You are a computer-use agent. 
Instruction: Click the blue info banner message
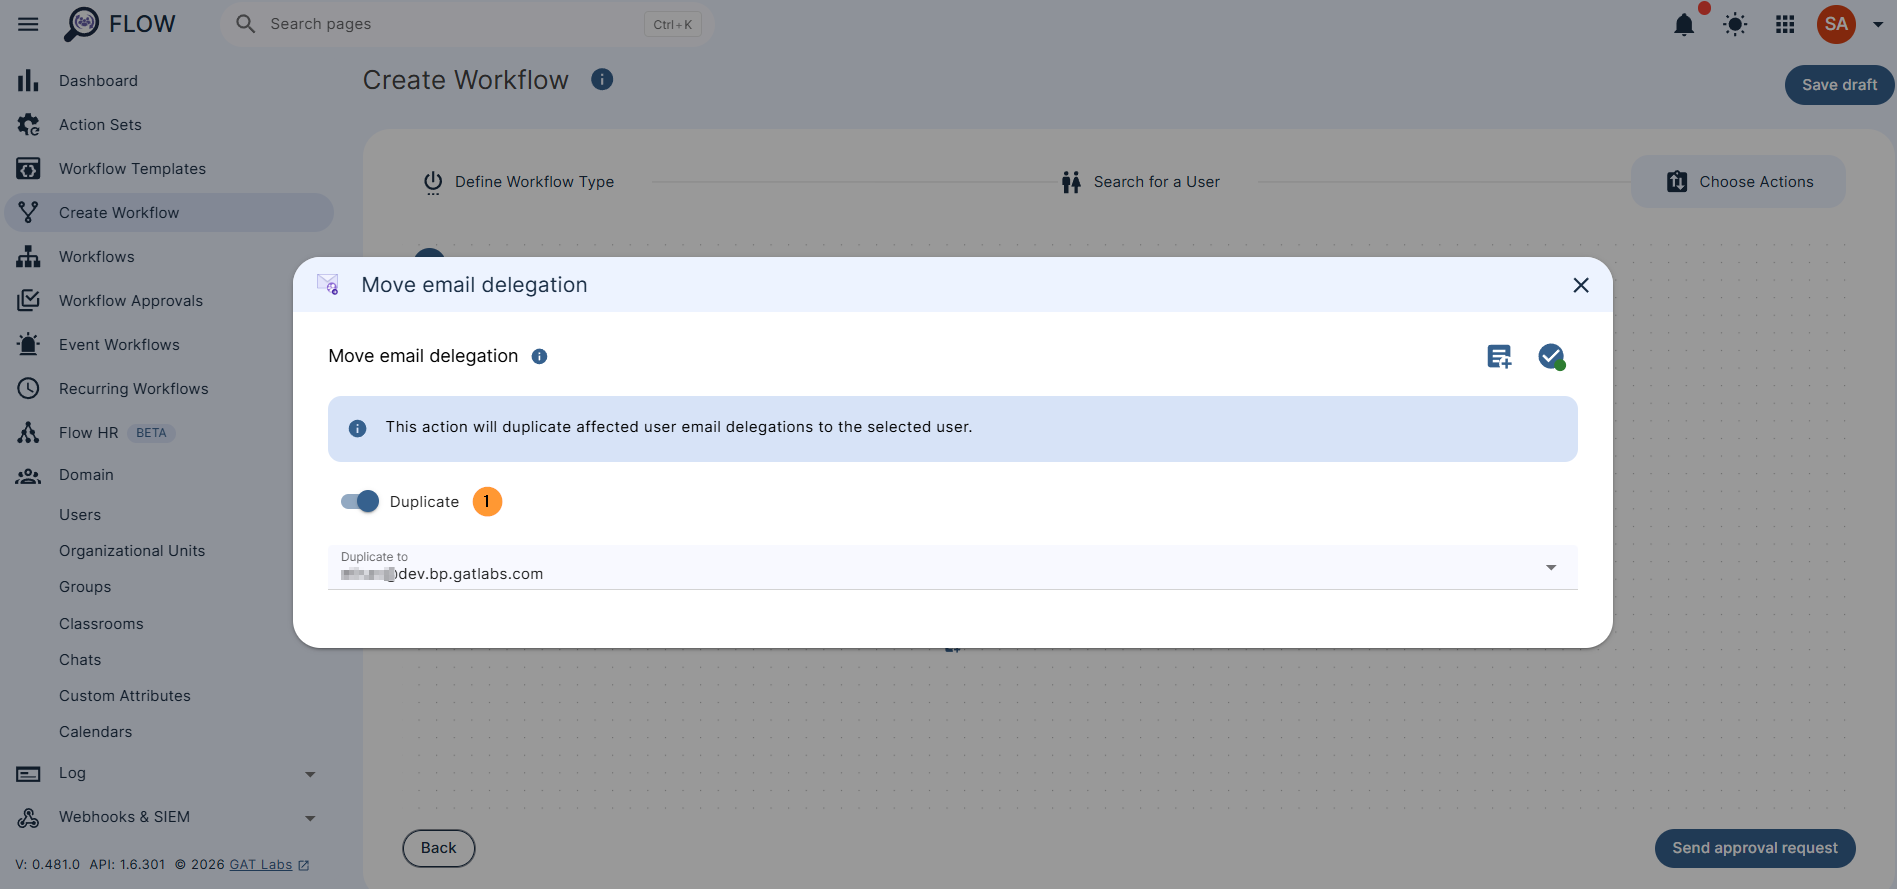952,429
